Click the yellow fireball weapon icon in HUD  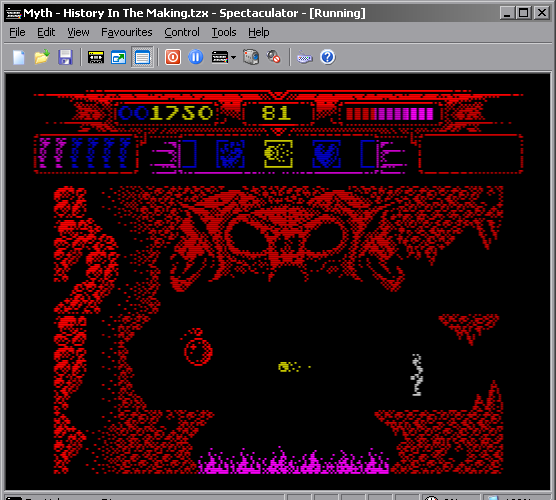pyautogui.click(x=278, y=154)
